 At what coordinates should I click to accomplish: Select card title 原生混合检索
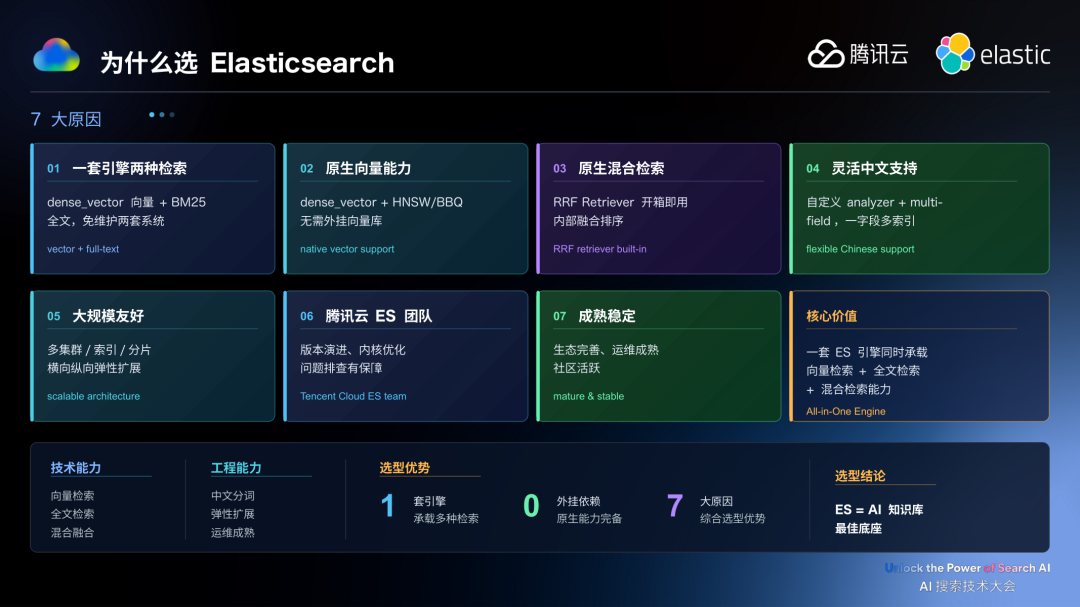click(x=621, y=168)
